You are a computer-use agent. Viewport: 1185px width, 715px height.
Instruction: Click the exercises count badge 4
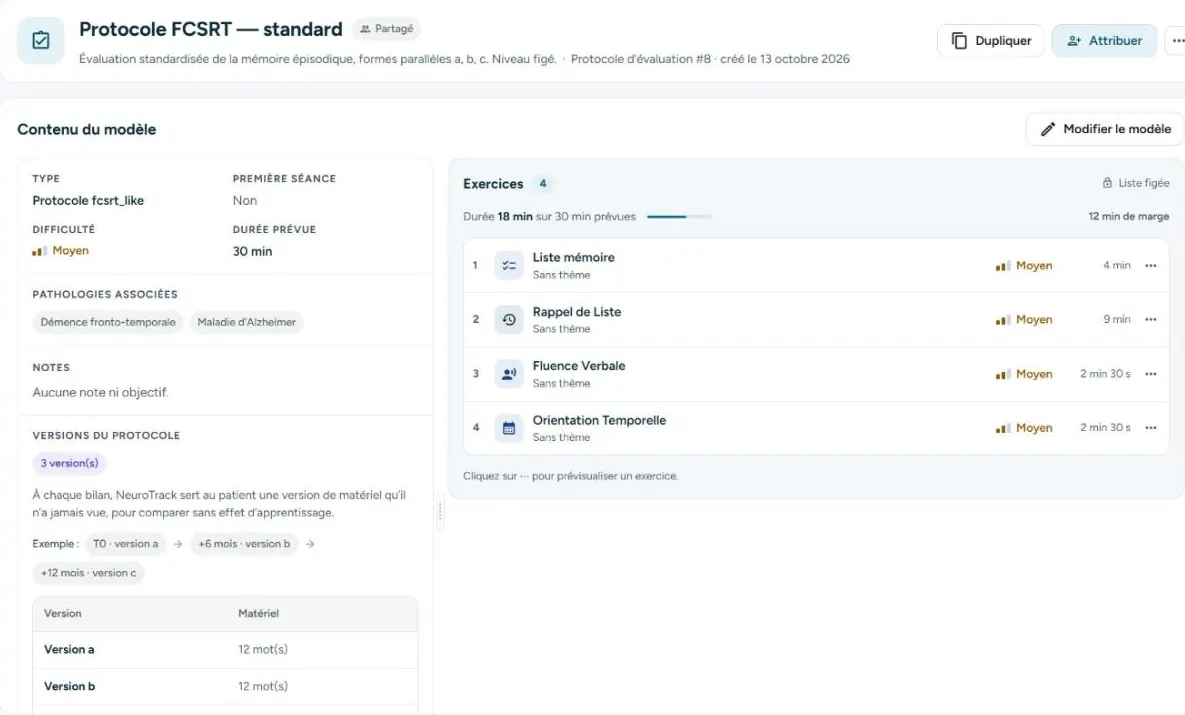tap(543, 184)
